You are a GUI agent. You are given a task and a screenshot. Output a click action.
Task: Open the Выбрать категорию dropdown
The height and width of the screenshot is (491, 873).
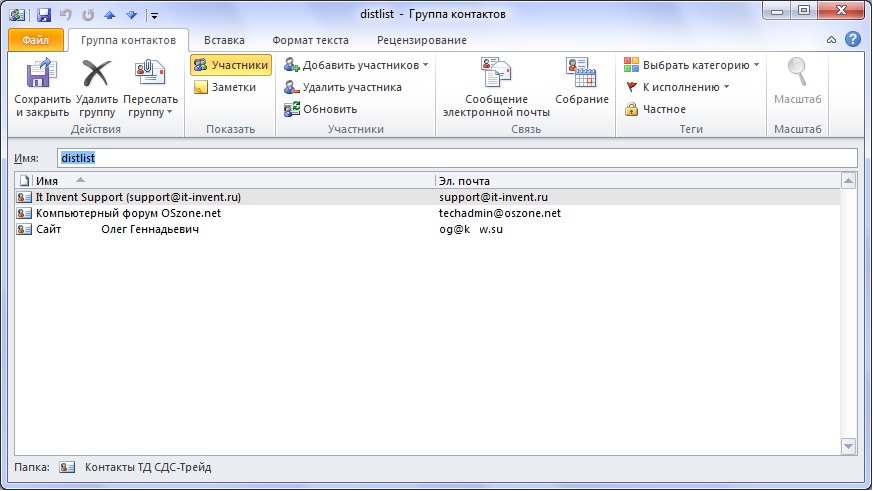pos(691,65)
